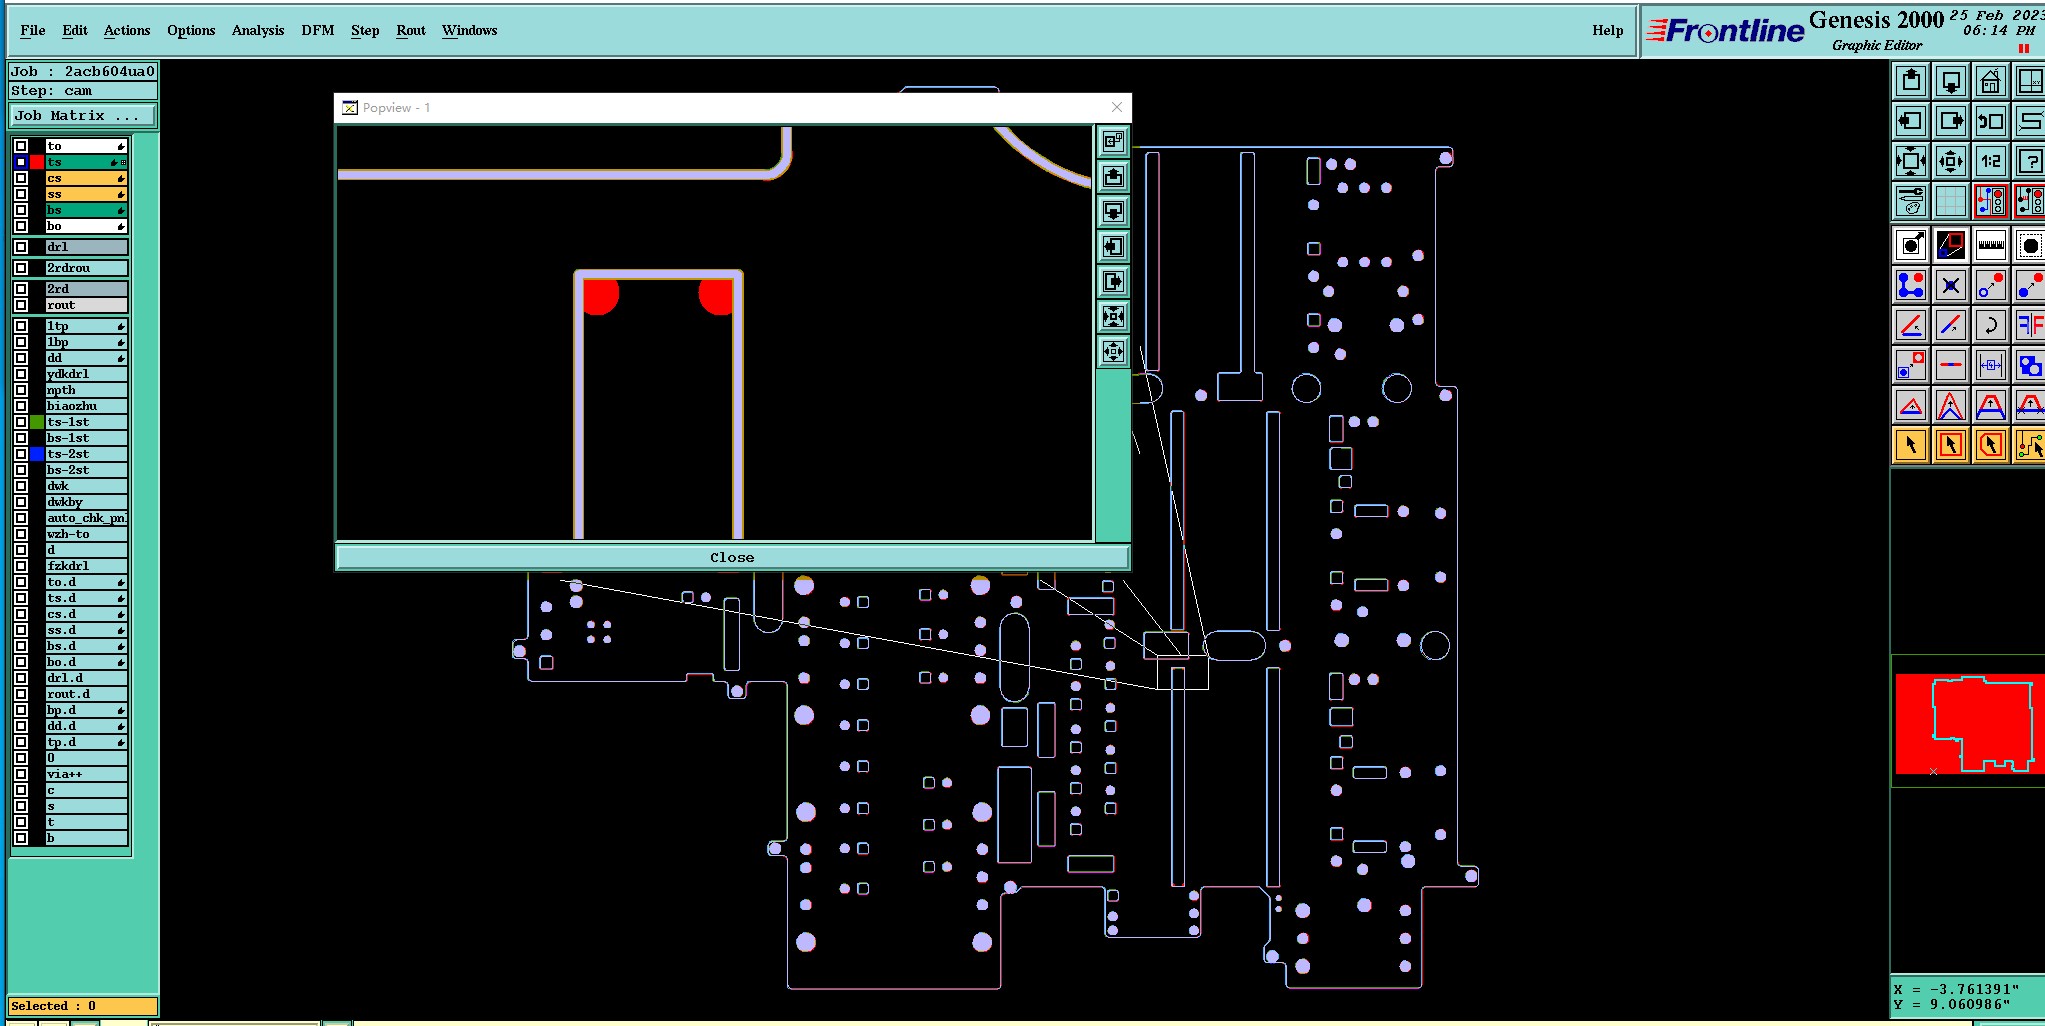Select the ruler measurement tool

pos(1991,245)
